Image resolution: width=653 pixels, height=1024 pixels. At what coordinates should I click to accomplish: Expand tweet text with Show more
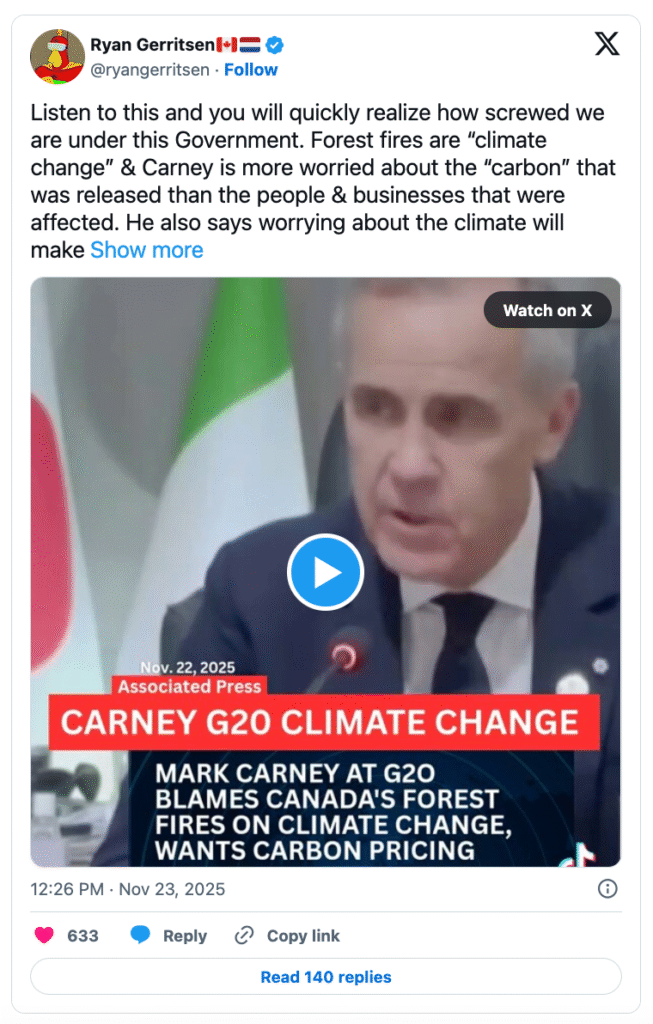click(147, 250)
